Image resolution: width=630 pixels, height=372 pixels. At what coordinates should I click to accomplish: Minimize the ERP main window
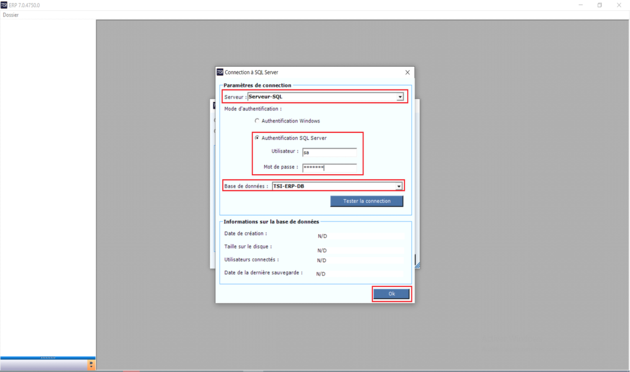[581, 5]
